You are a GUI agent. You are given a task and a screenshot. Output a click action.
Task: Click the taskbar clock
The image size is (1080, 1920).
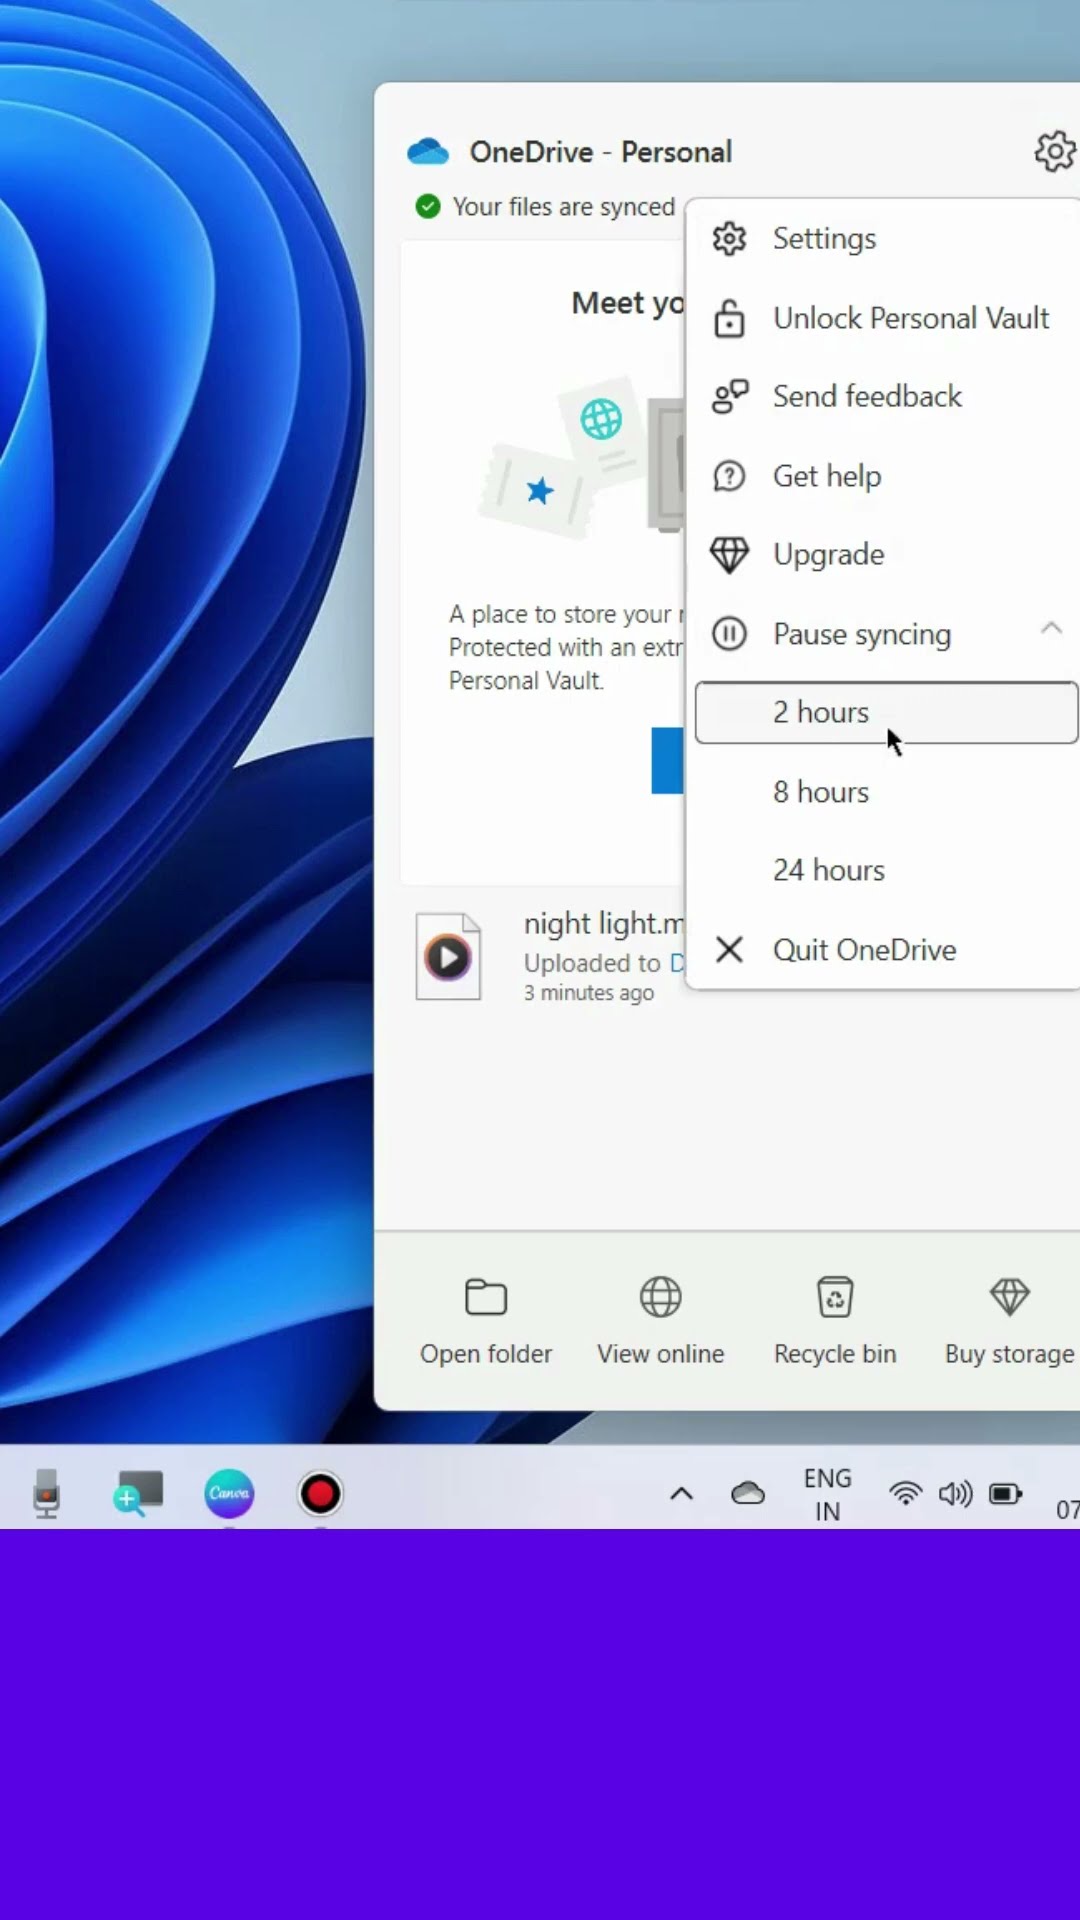pos(1068,1509)
